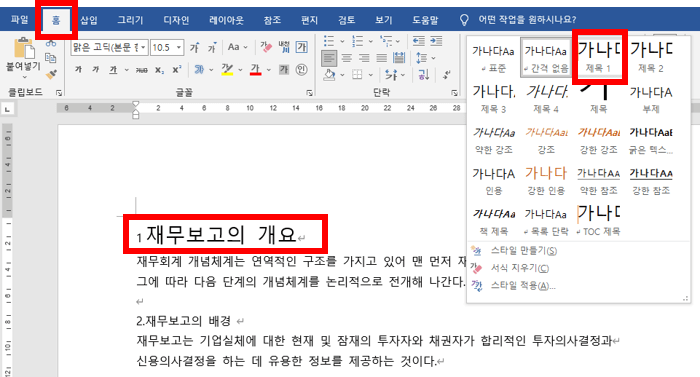Viewport: 700px width, 377px height.
Task: Click 스타일 적용(A)... in styles menu
Action: click(x=523, y=285)
